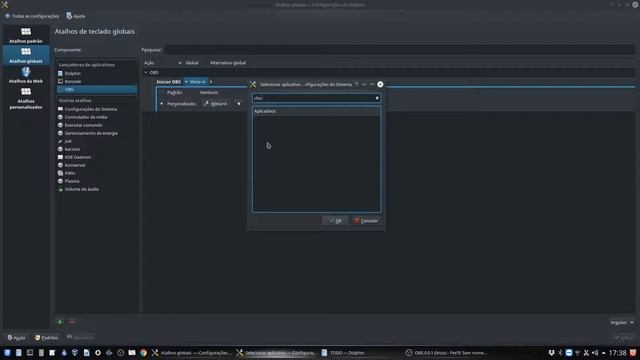The height and width of the screenshot is (360, 640).
Task: Close the Selecionar aplicativo dialog
Action: 380,84
